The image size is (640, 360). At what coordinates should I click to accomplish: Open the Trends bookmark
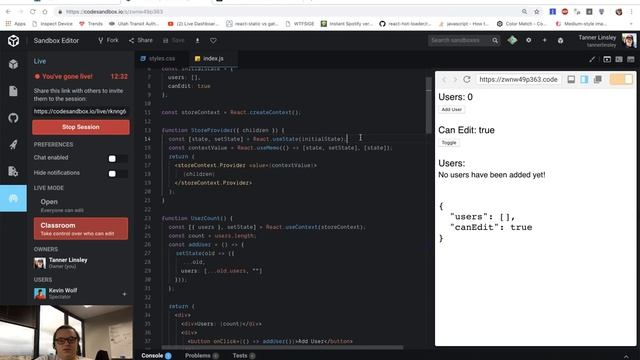91,24
